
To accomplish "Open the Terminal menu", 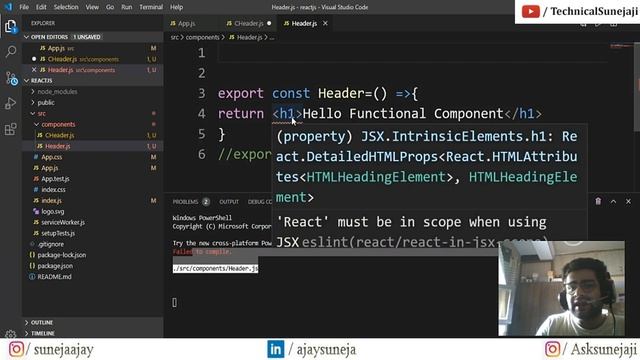I will coord(151,7).
